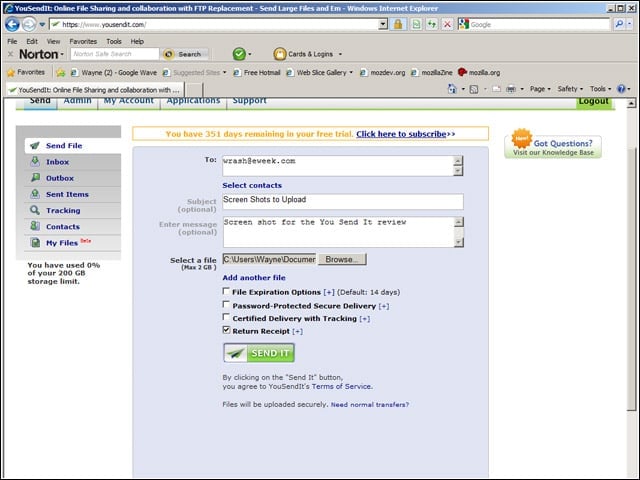Click the Home icon in command bar
Screen dimensions: 640x480
point(452,89)
